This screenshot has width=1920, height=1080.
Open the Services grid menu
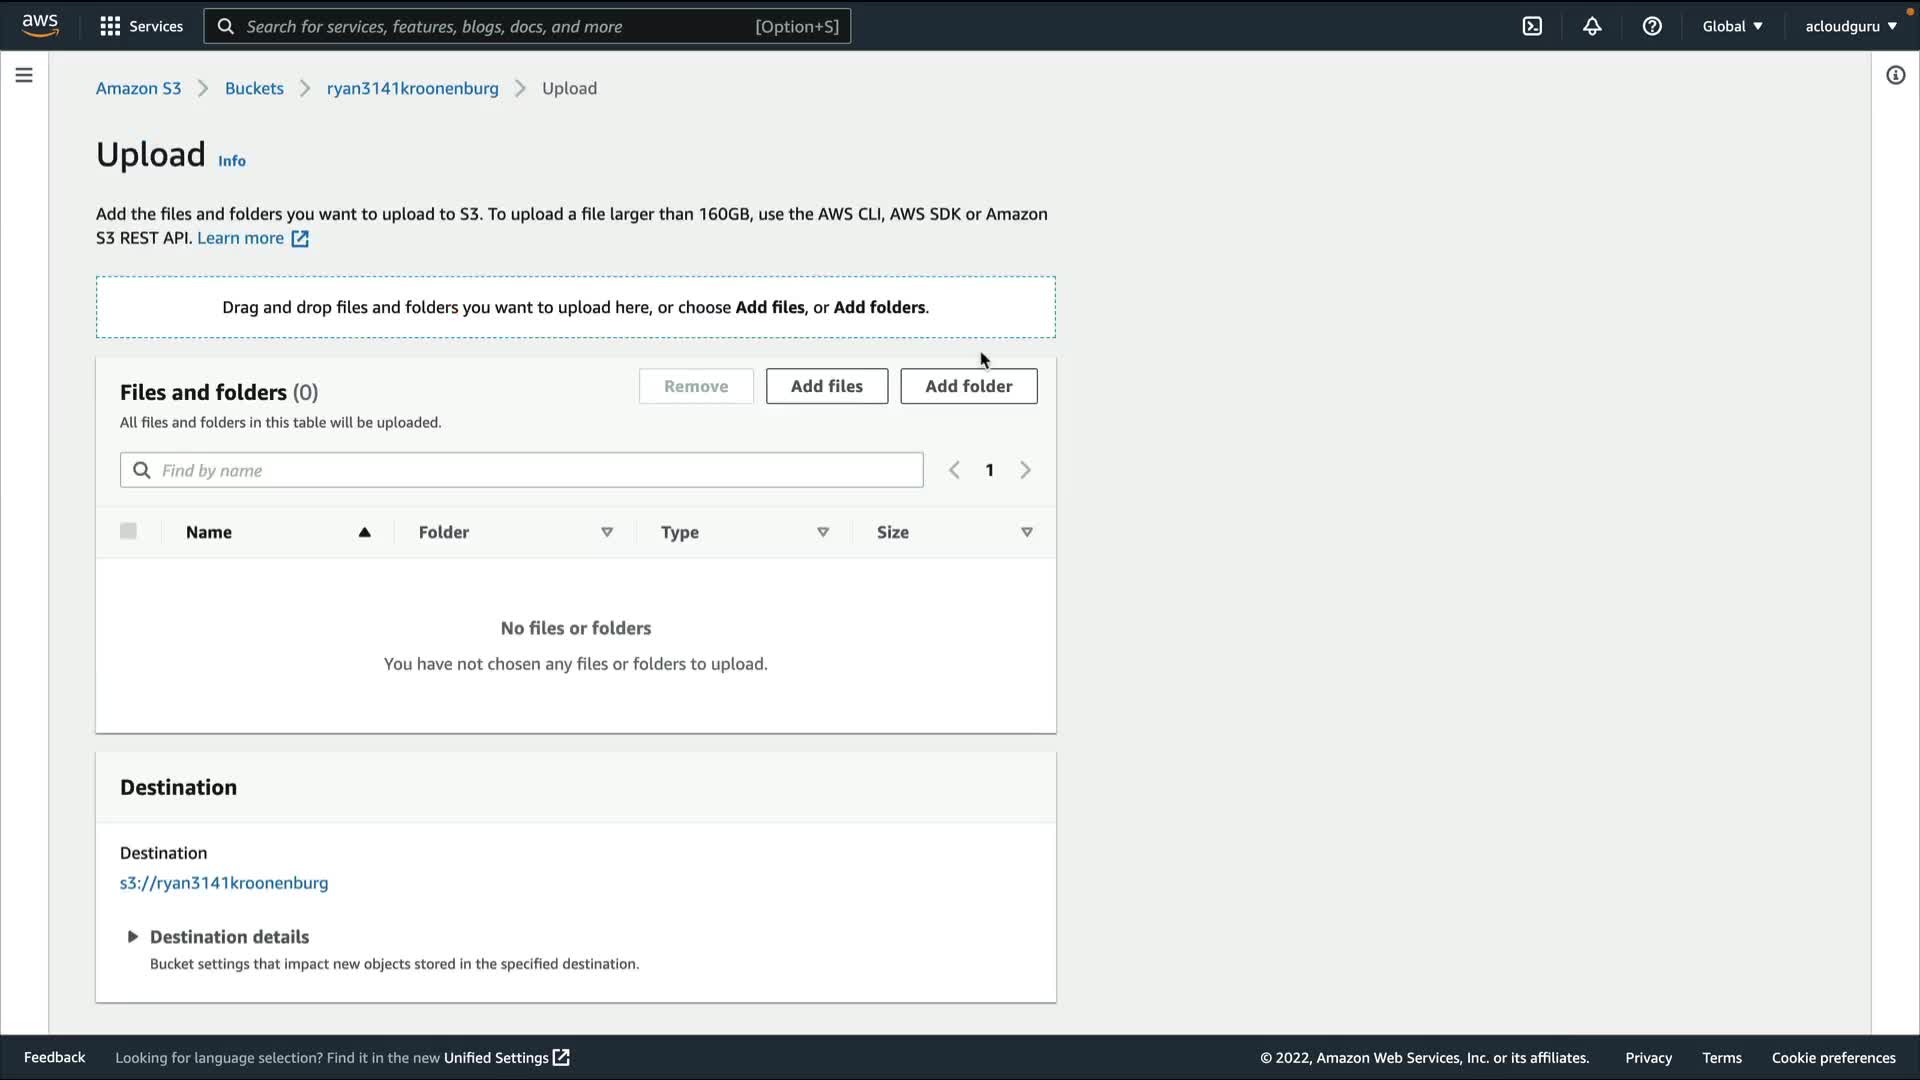[141, 26]
